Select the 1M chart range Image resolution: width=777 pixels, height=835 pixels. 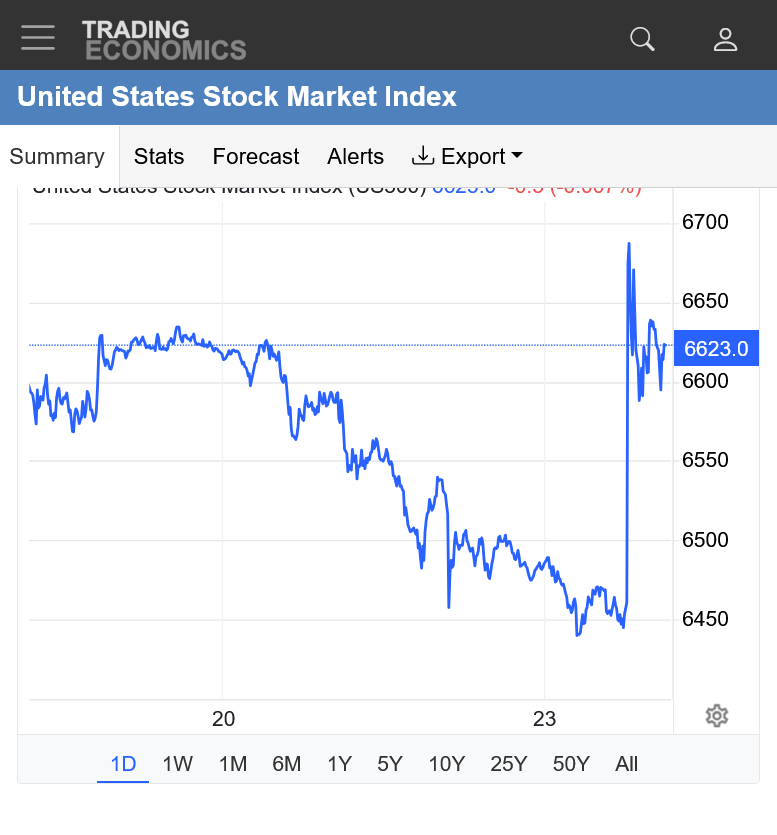click(233, 764)
